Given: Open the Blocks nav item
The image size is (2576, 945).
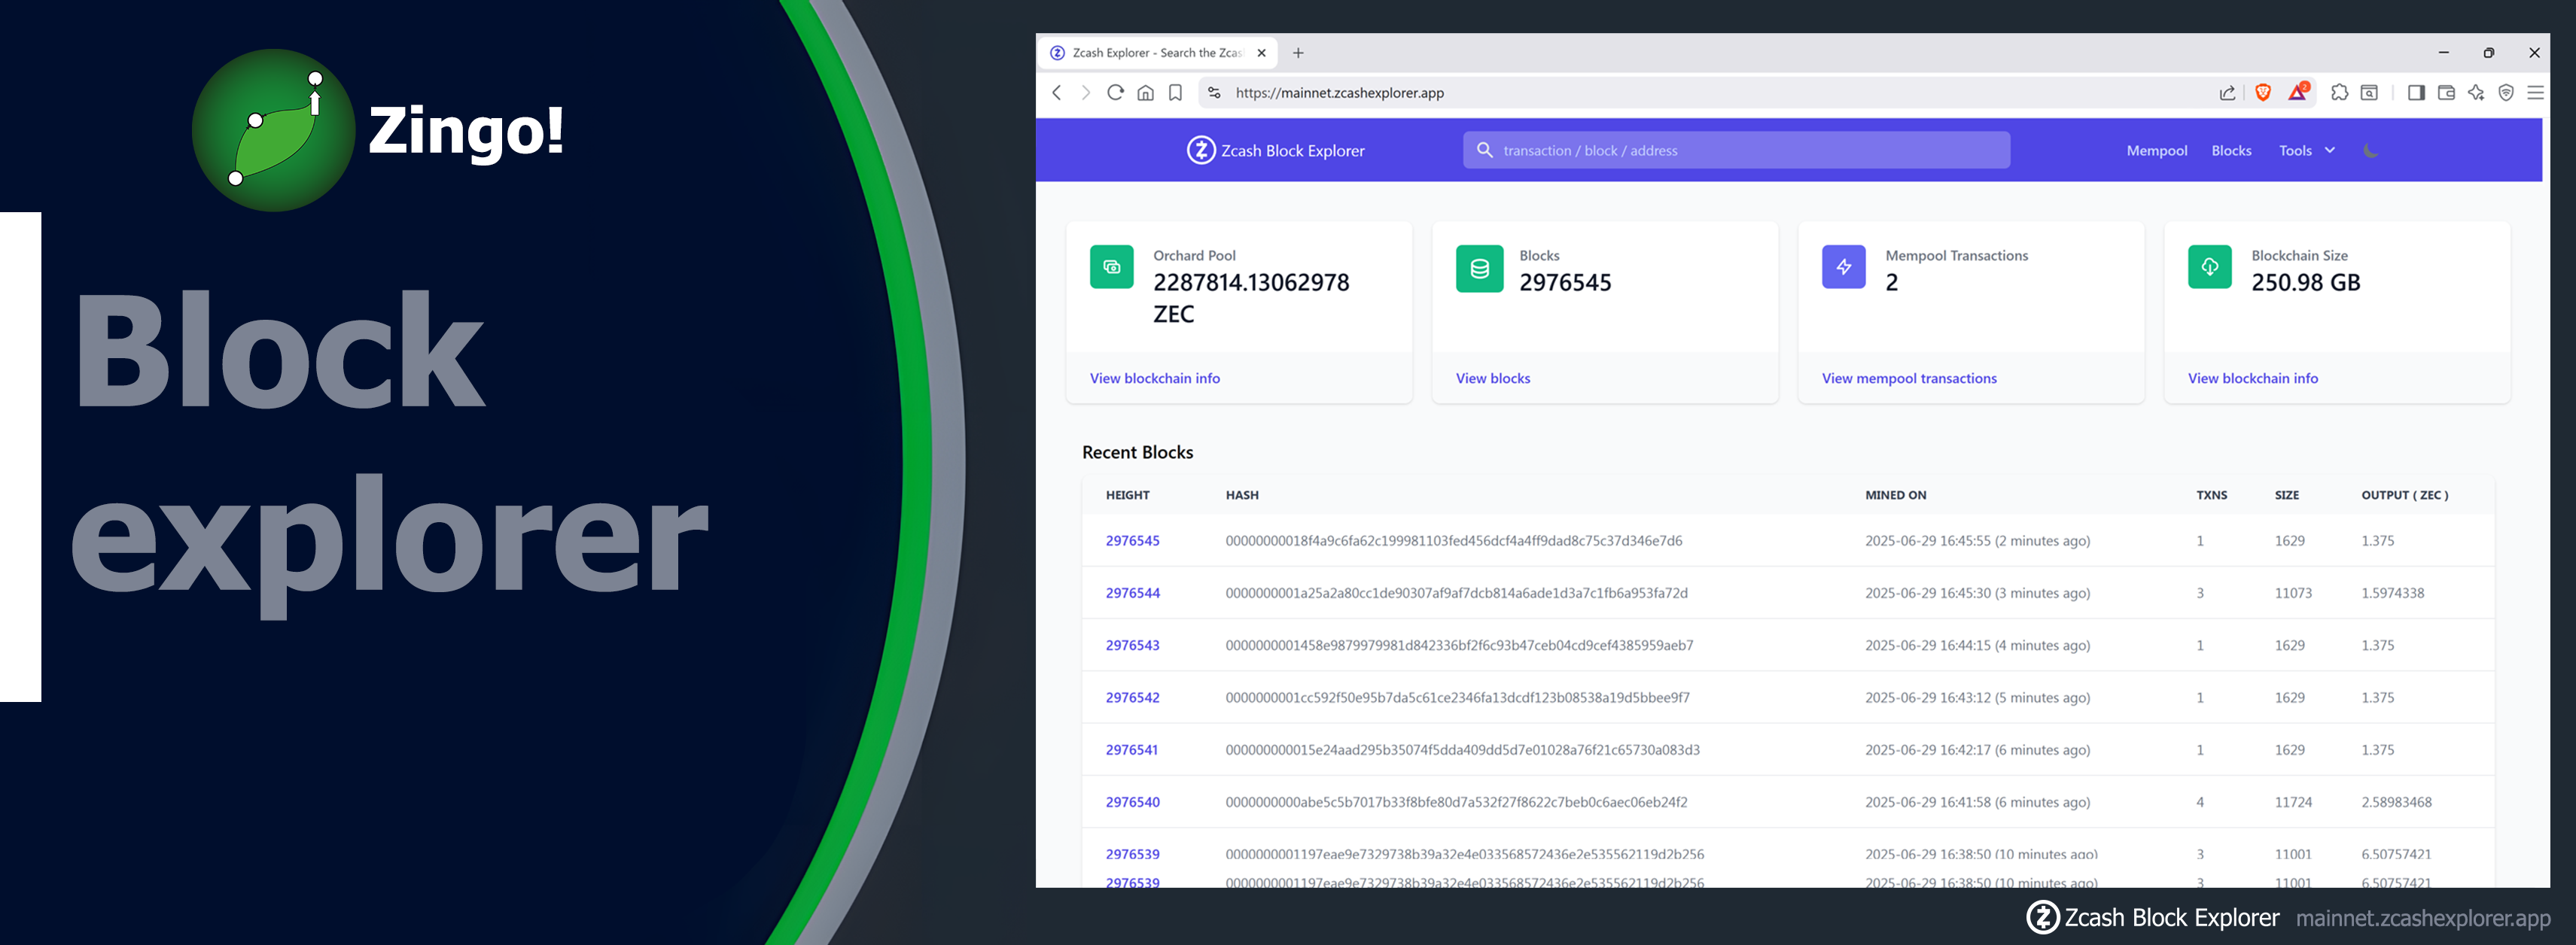Looking at the screenshot, I should 2231,150.
